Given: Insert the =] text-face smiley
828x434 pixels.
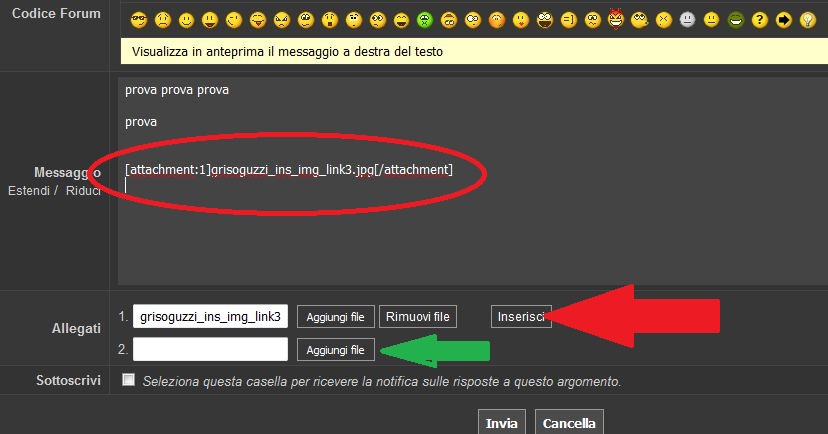Looking at the screenshot, I should point(569,21).
